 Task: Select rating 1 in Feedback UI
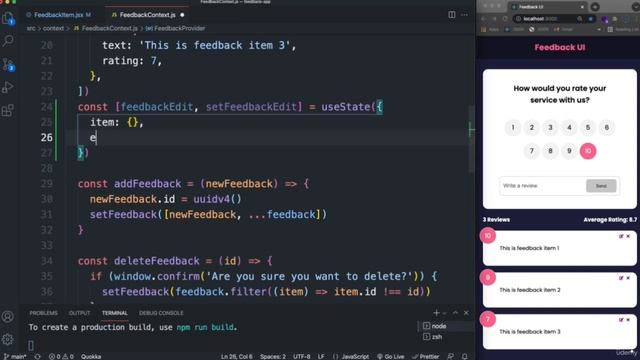513,128
